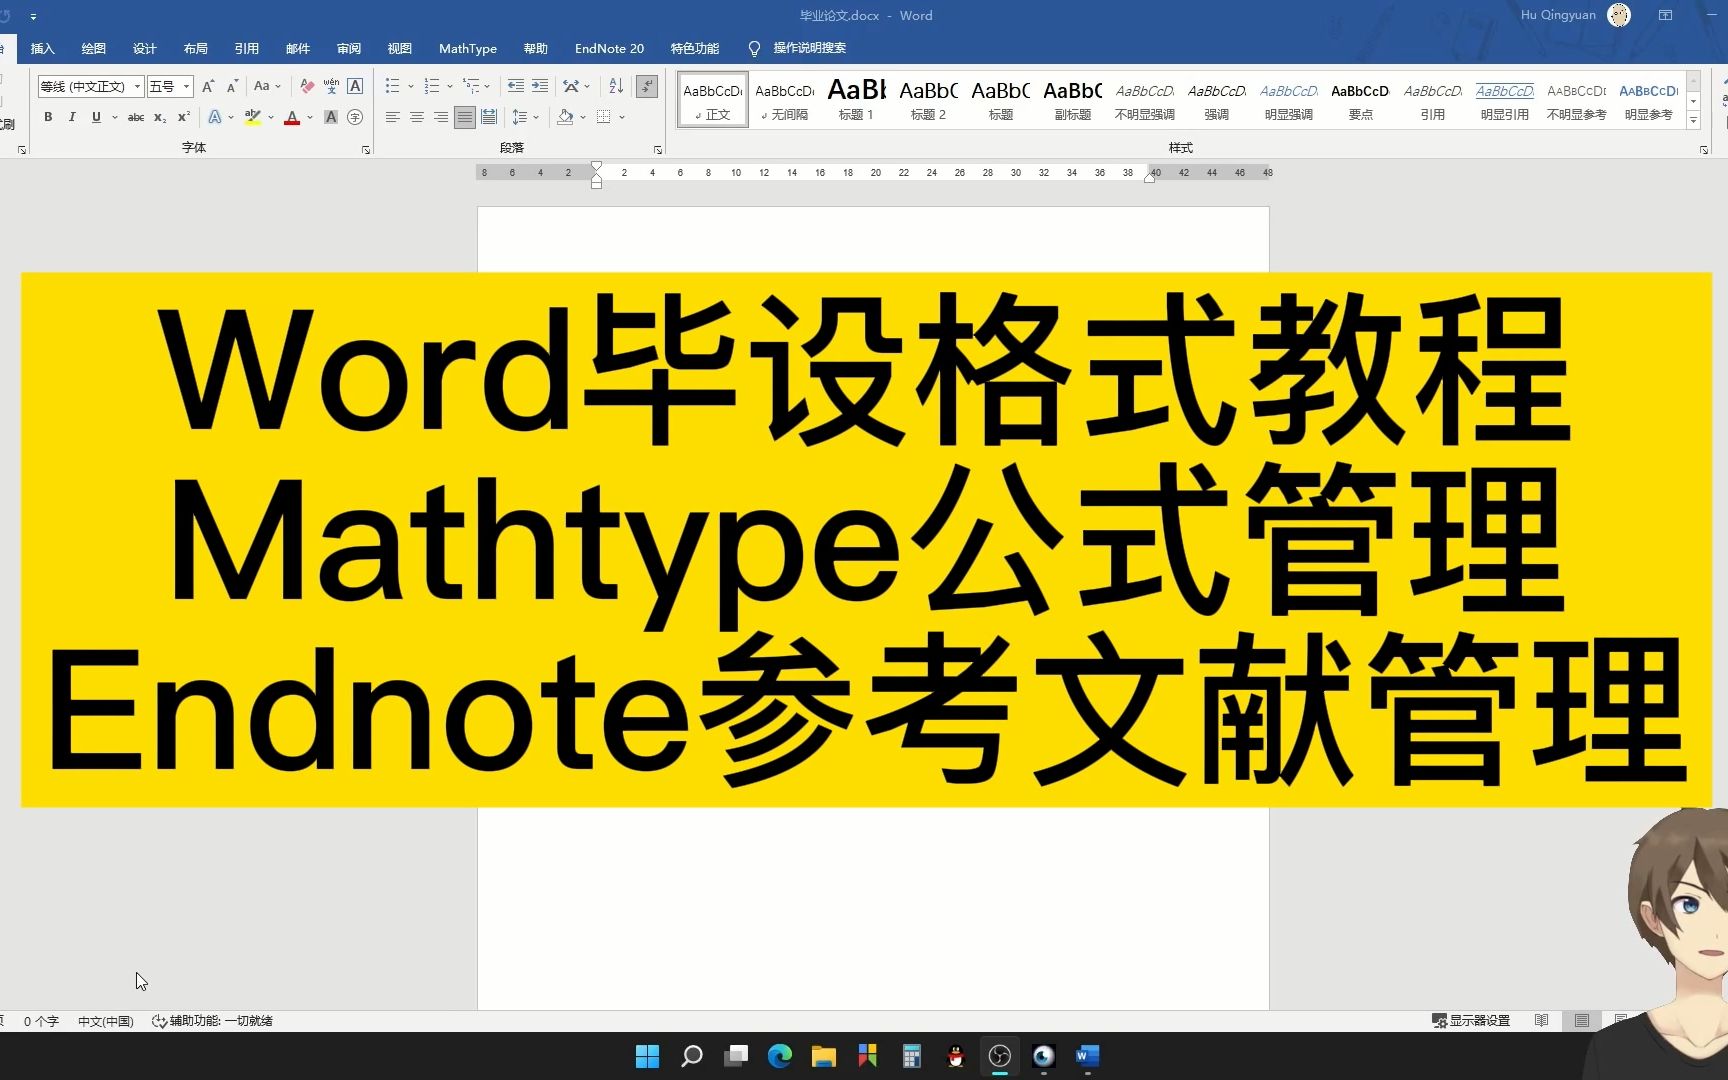
Task: Click the Asian layout icon in paragraph group
Action: (571, 86)
